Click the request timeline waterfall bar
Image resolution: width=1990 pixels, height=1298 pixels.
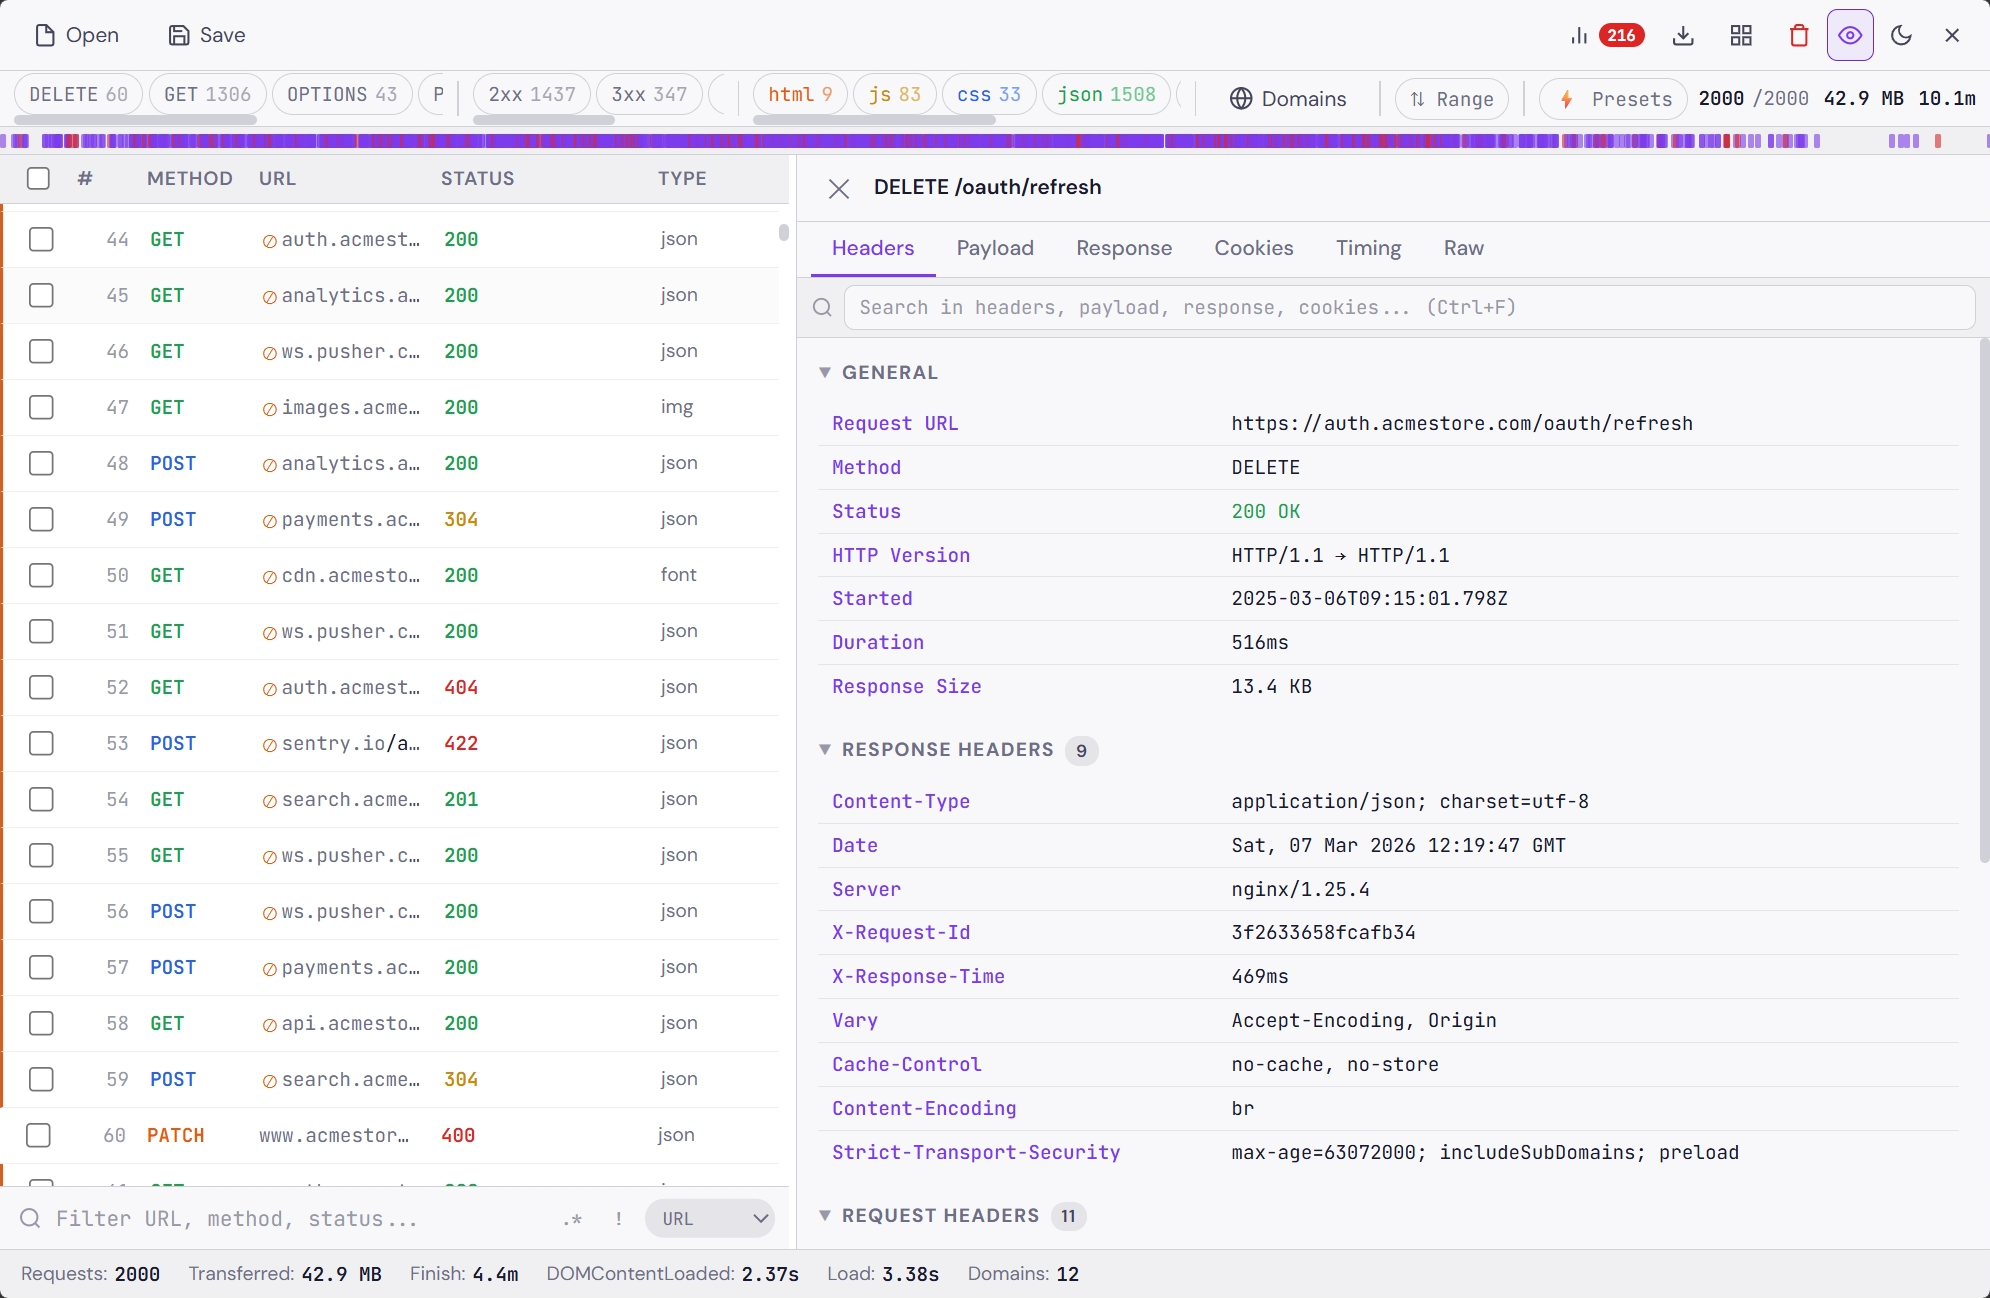995,141
